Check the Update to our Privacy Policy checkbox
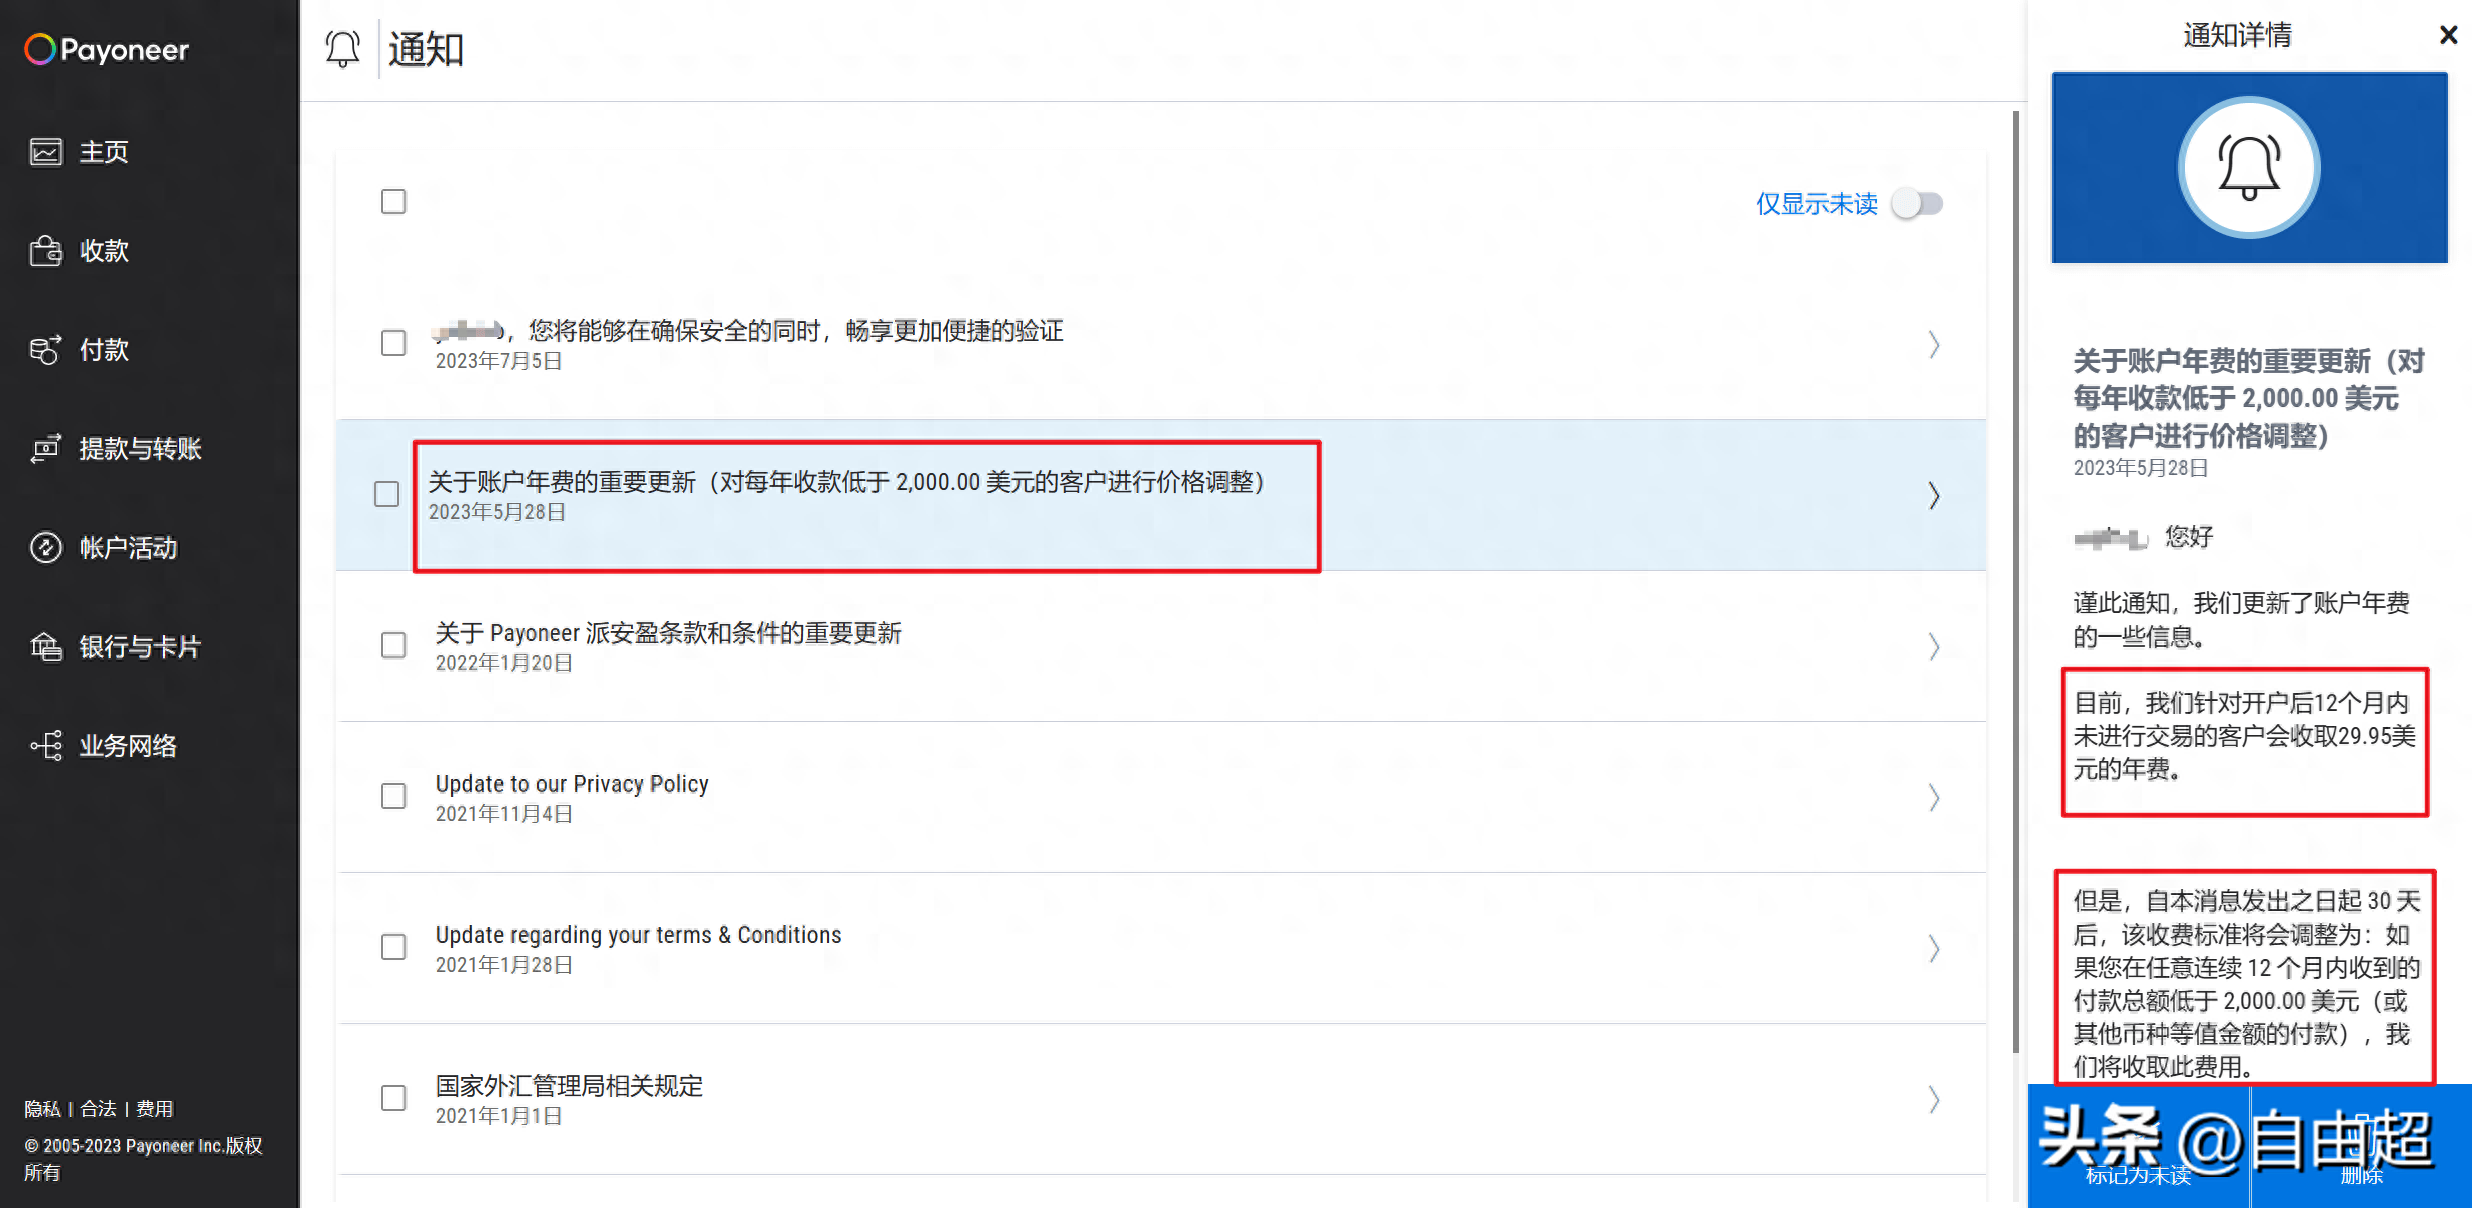 pyautogui.click(x=394, y=796)
